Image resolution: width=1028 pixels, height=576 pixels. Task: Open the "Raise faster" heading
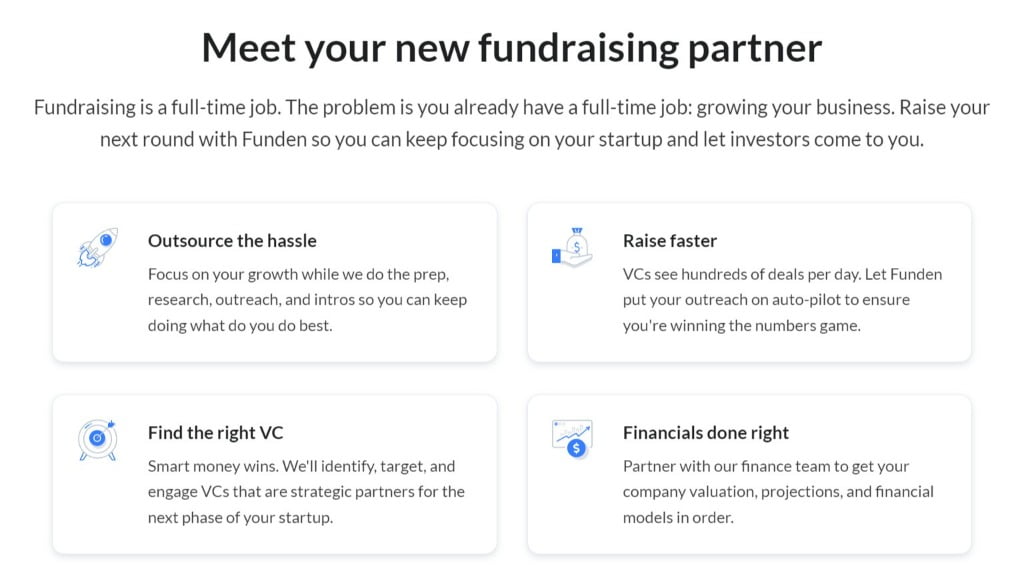click(670, 241)
